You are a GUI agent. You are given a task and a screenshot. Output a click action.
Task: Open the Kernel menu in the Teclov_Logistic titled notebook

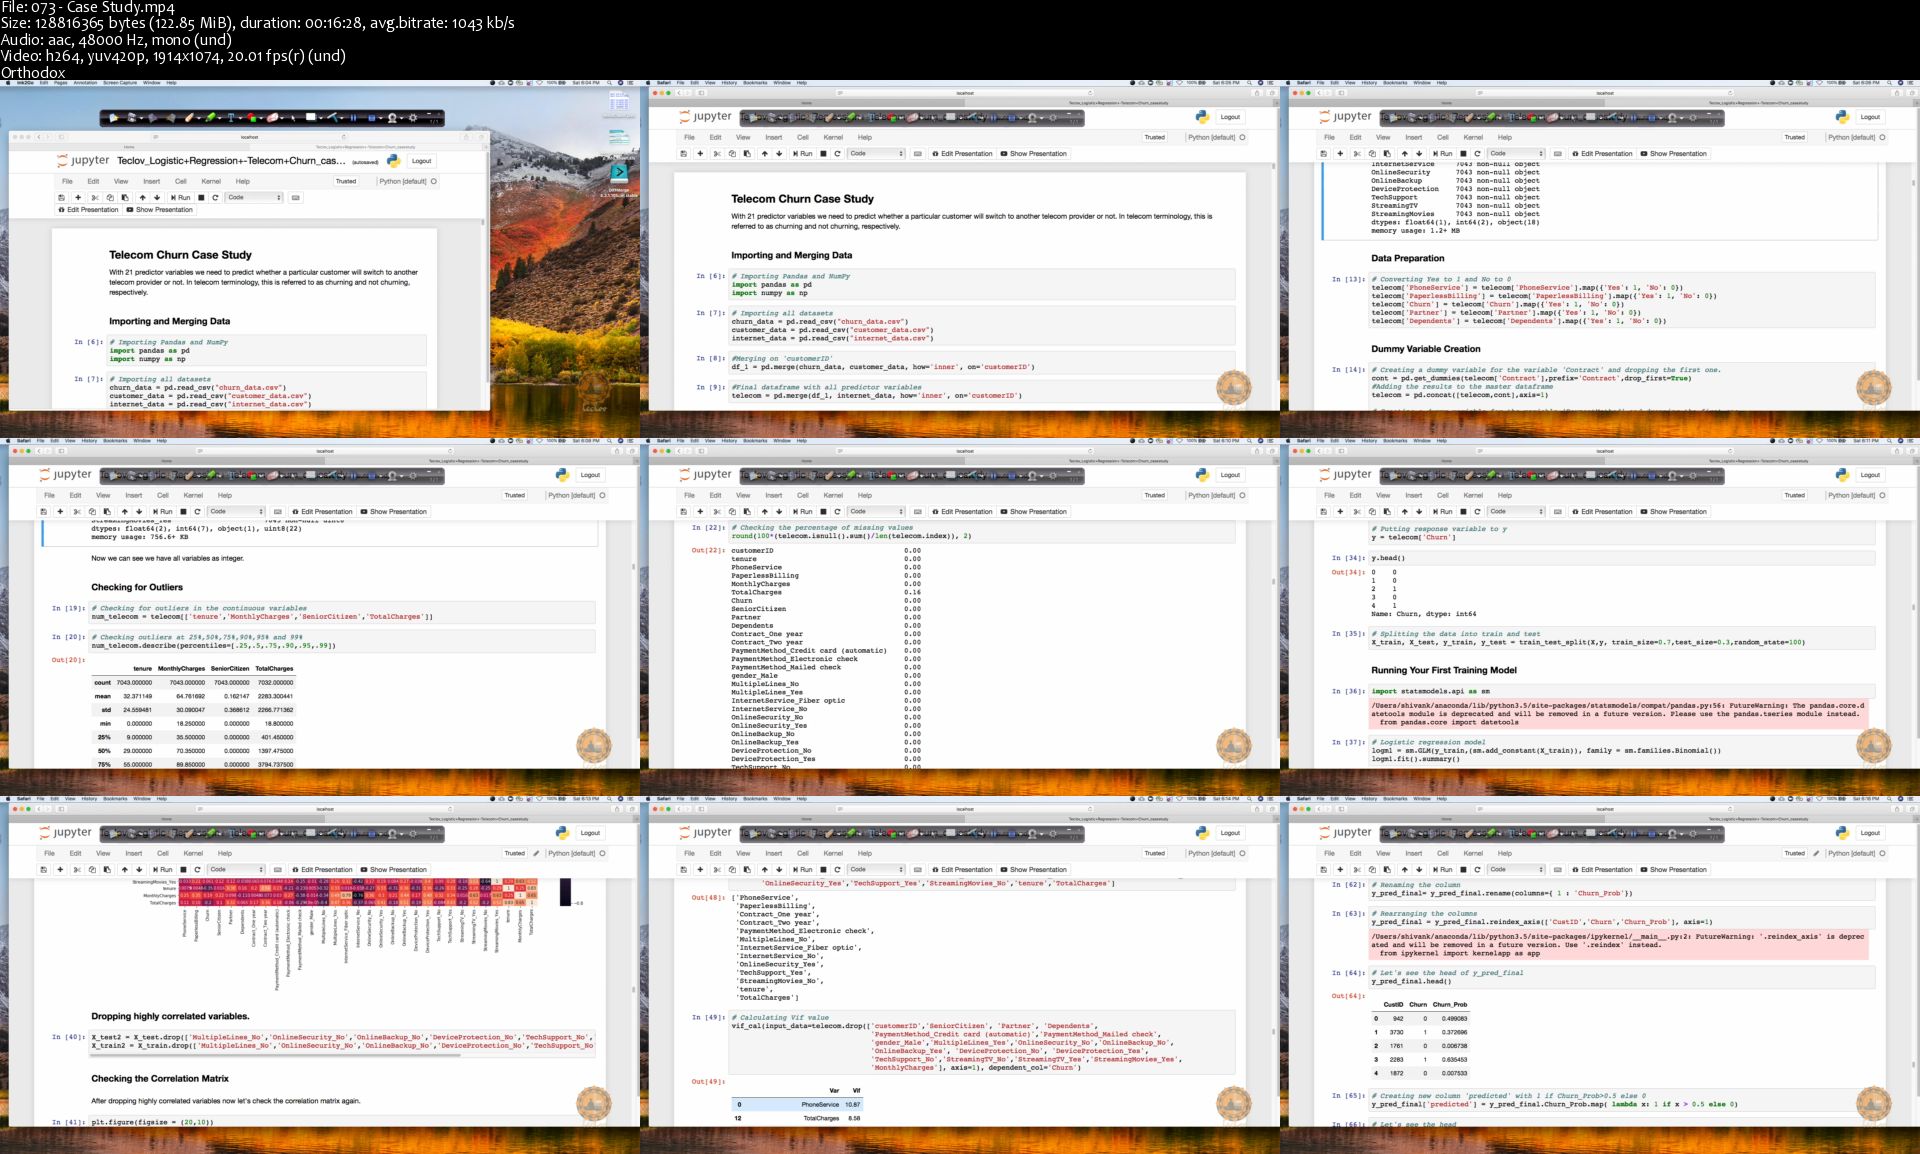[211, 181]
